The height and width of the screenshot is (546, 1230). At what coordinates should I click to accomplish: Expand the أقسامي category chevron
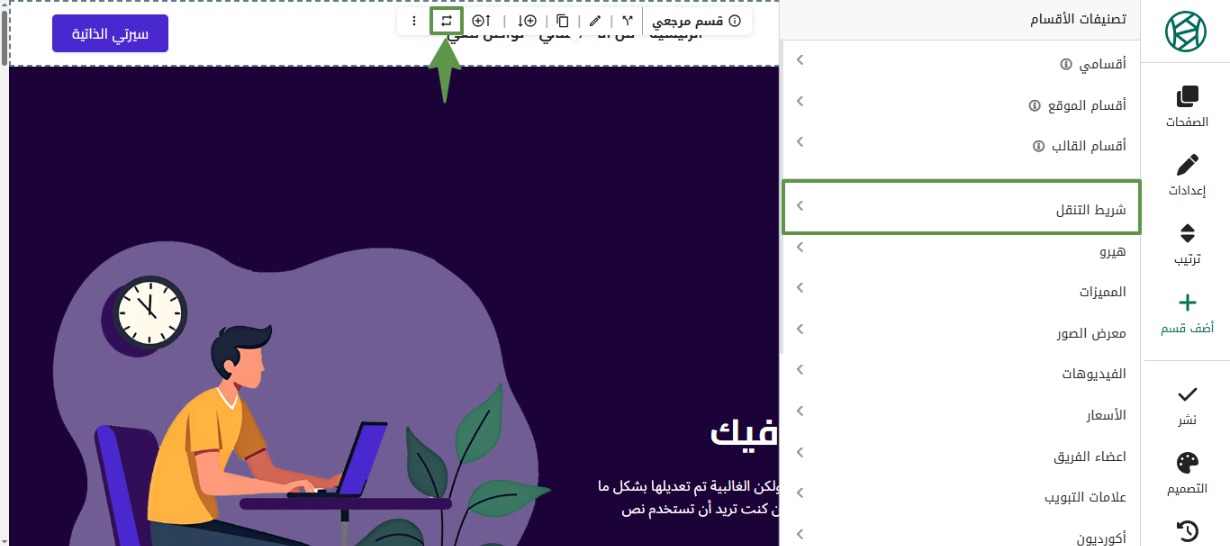pyautogui.click(x=800, y=62)
